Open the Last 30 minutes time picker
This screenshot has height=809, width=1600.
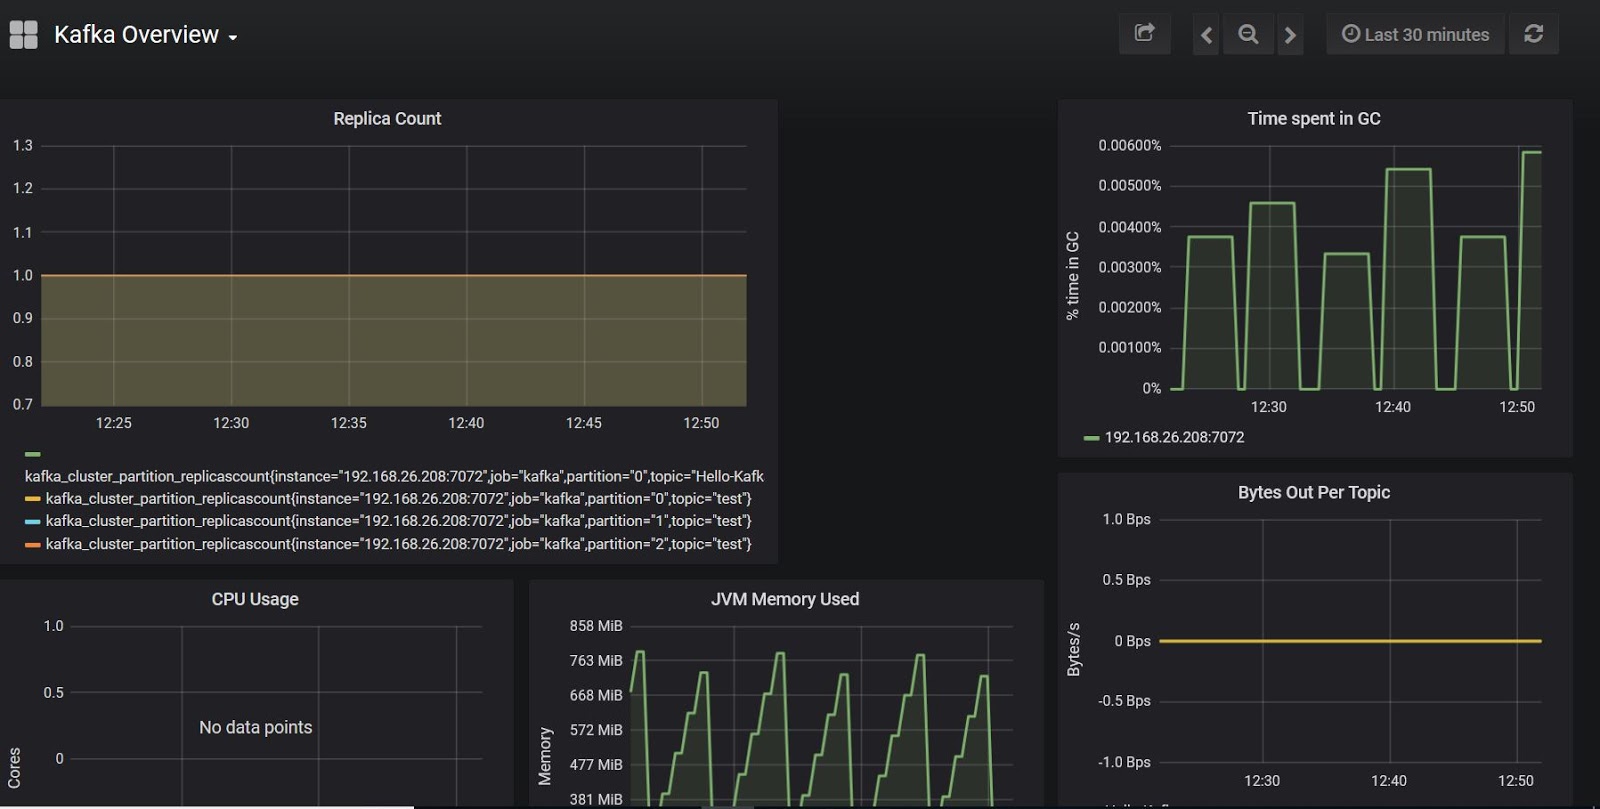pos(1415,35)
